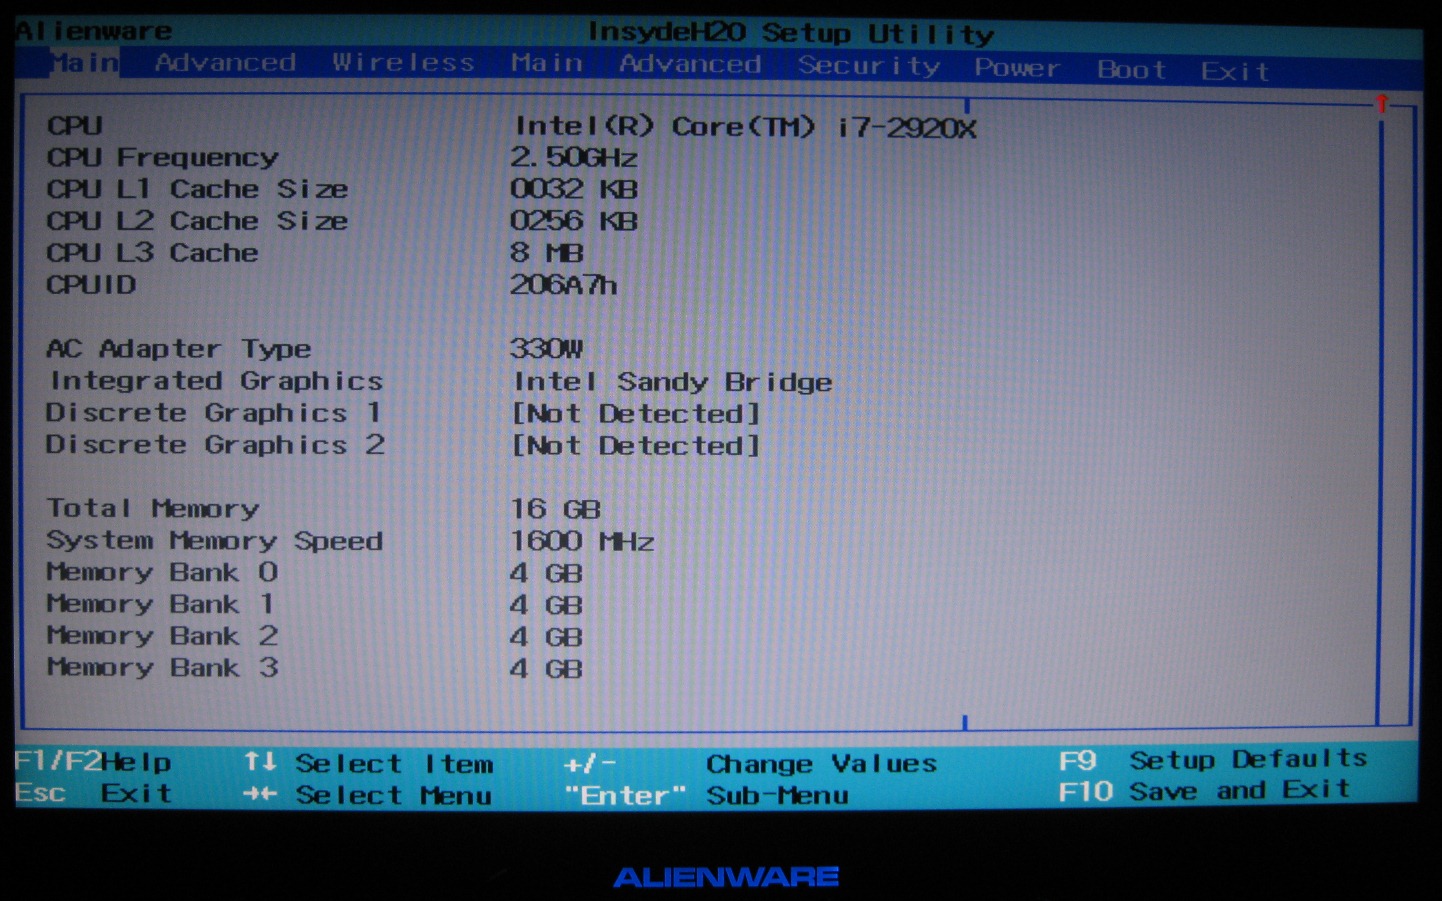Click the Esc Exit hint
Screen dimensions: 1442x901
coord(93,793)
